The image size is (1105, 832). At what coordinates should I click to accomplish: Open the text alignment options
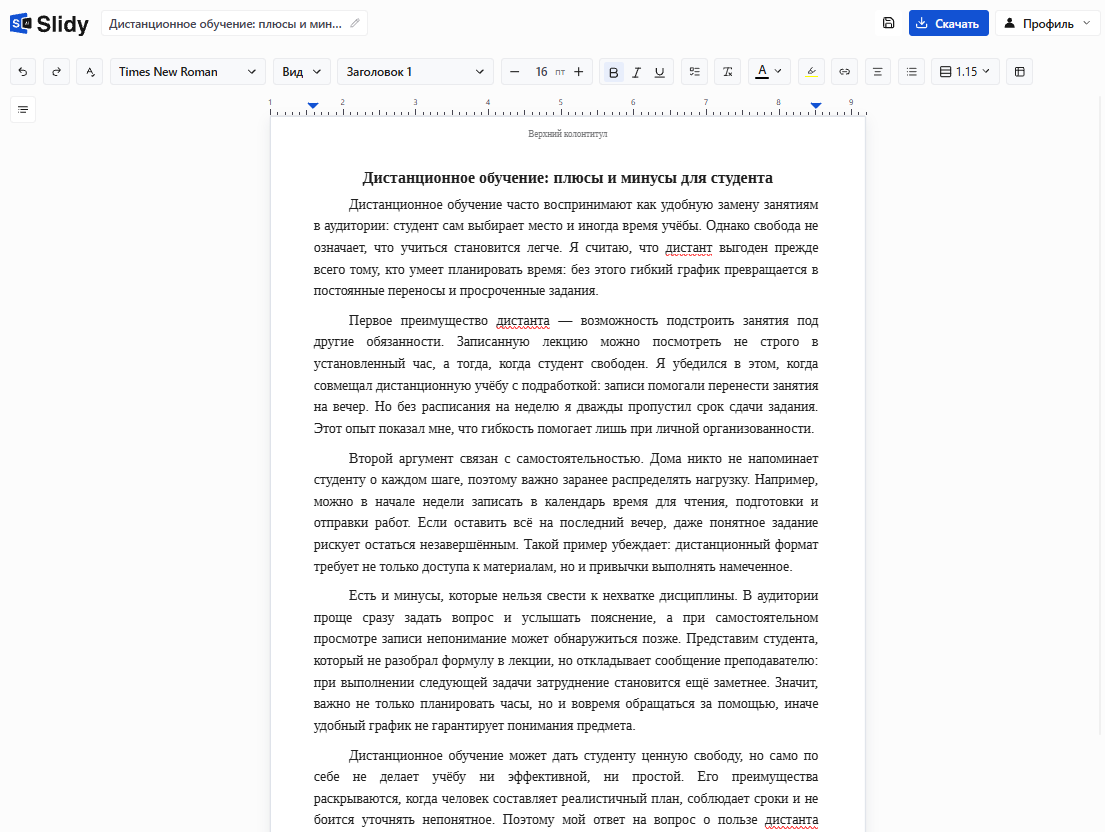click(877, 72)
